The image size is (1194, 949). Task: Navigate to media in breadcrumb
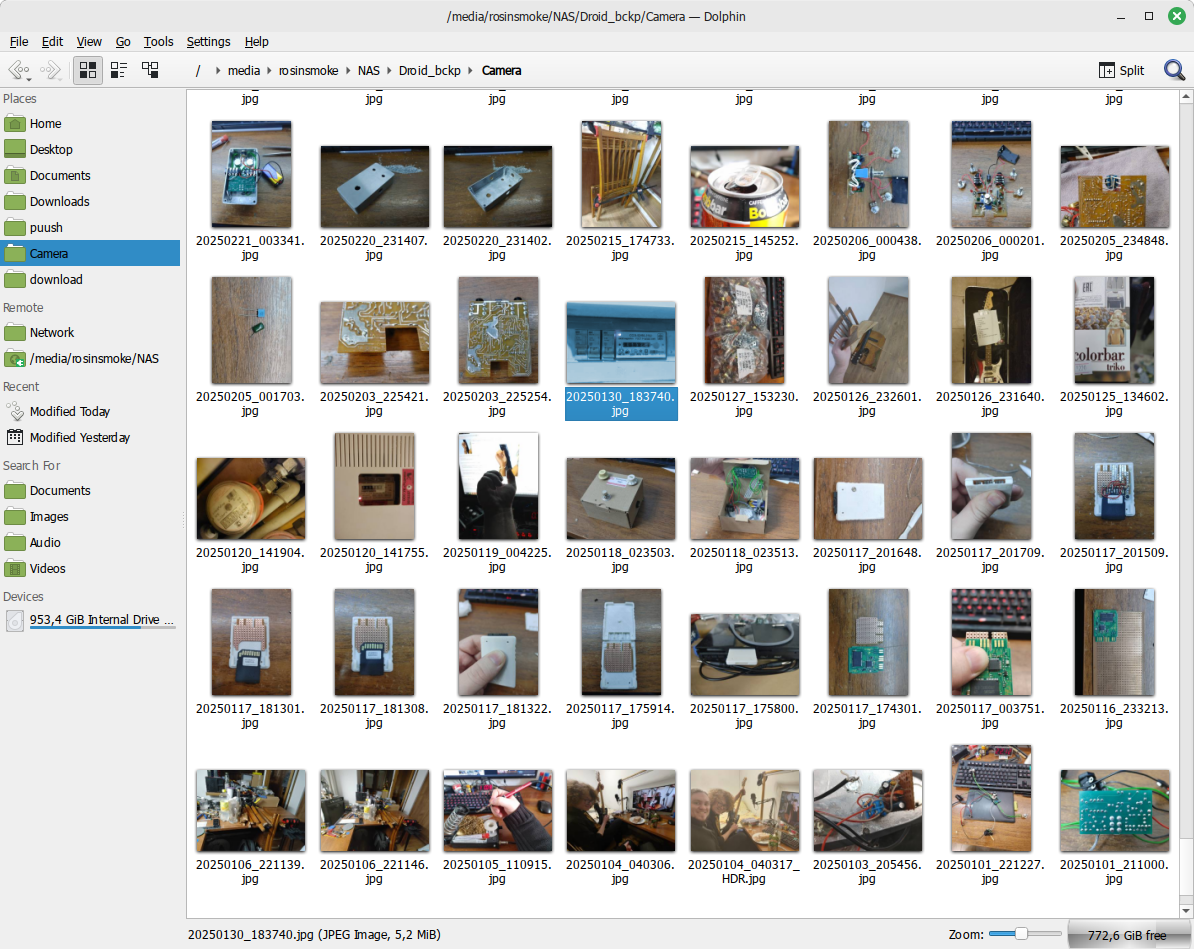point(244,71)
